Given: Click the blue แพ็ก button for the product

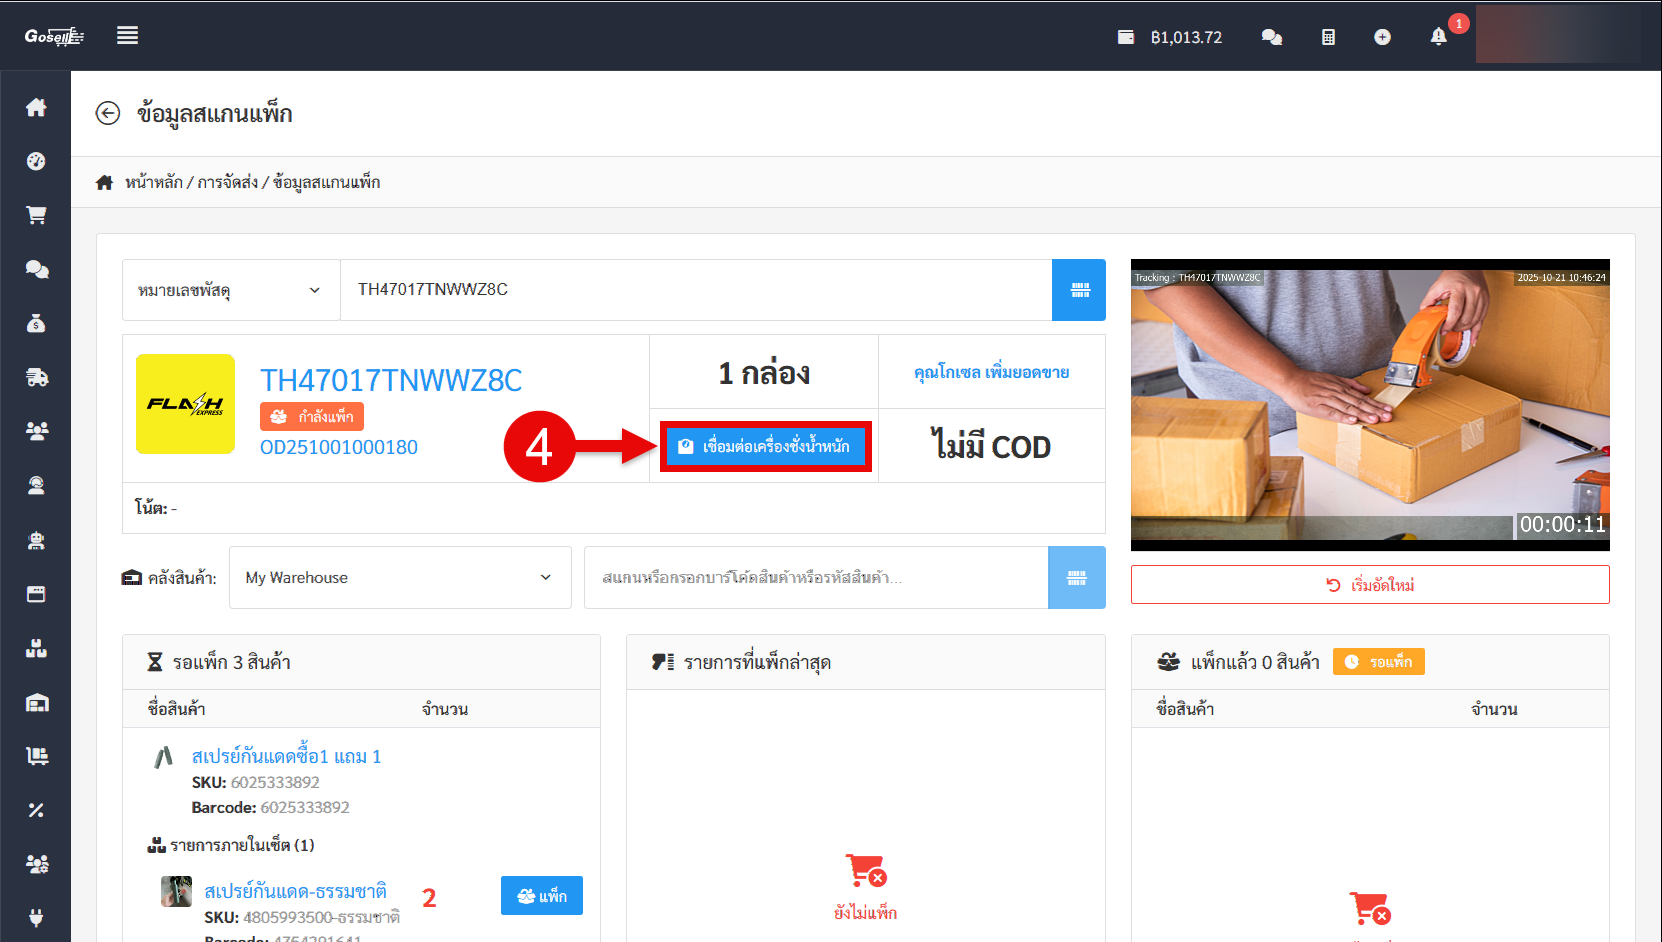Looking at the screenshot, I should tap(541, 896).
